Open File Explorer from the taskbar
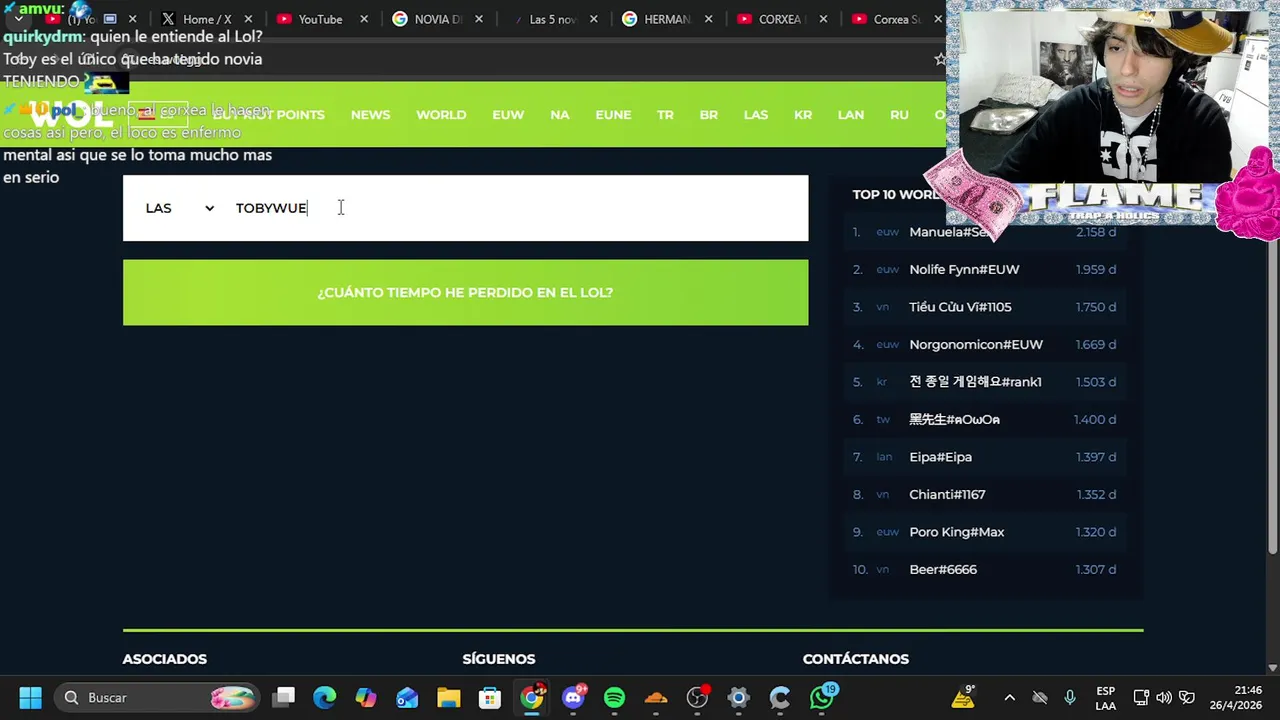This screenshot has height=720, width=1280. 448,697
